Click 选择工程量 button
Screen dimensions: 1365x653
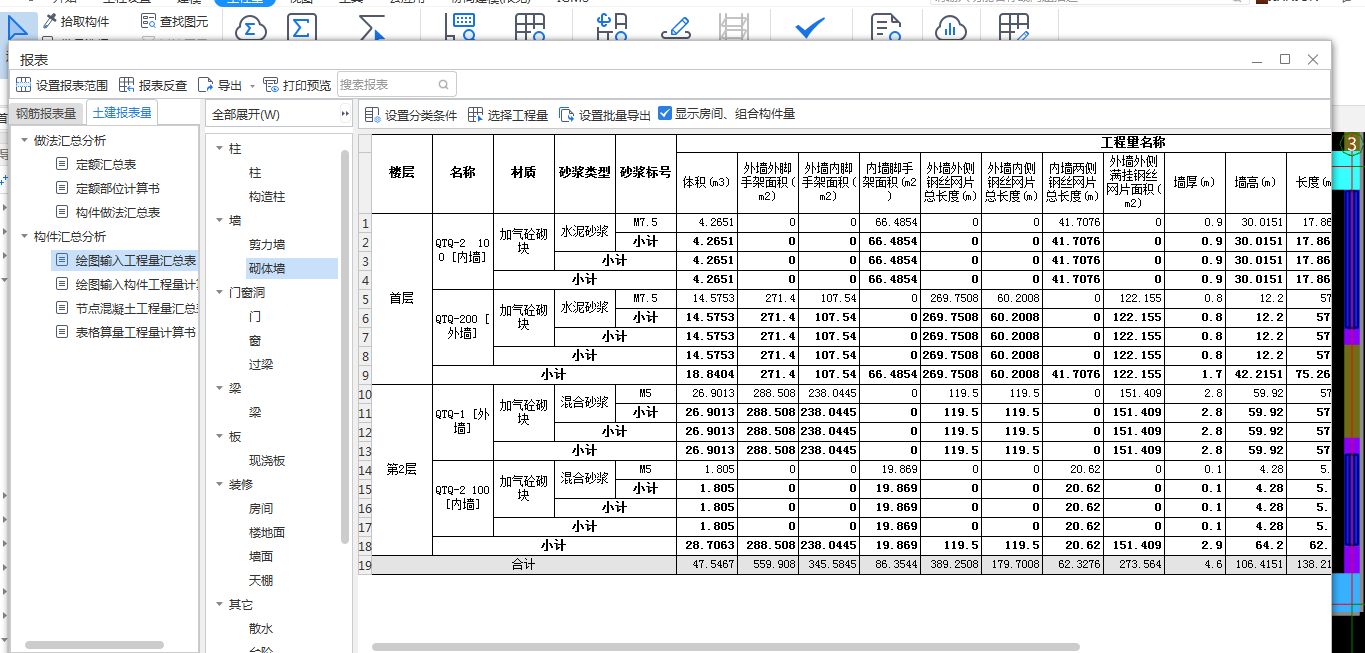508,115
